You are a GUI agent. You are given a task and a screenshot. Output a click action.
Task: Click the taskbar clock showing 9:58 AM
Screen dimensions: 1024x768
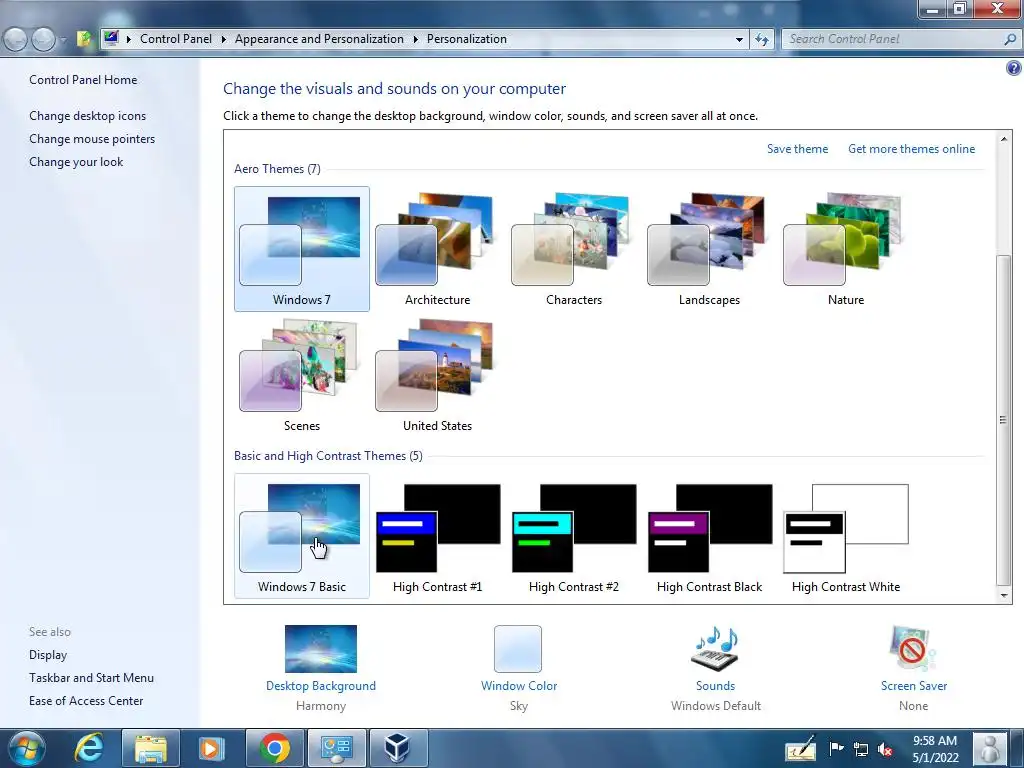[935, 749]
